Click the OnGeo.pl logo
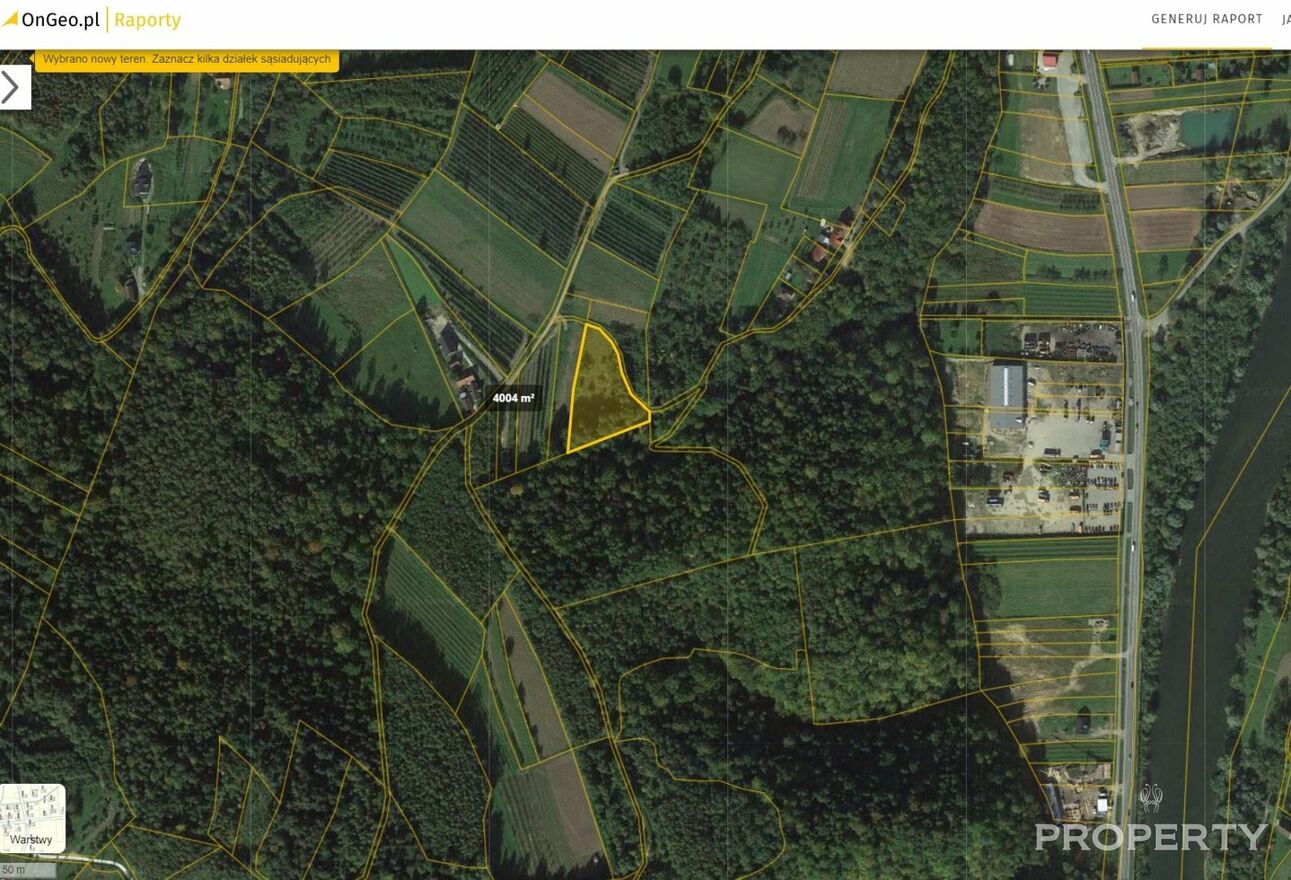 [51, 19]
